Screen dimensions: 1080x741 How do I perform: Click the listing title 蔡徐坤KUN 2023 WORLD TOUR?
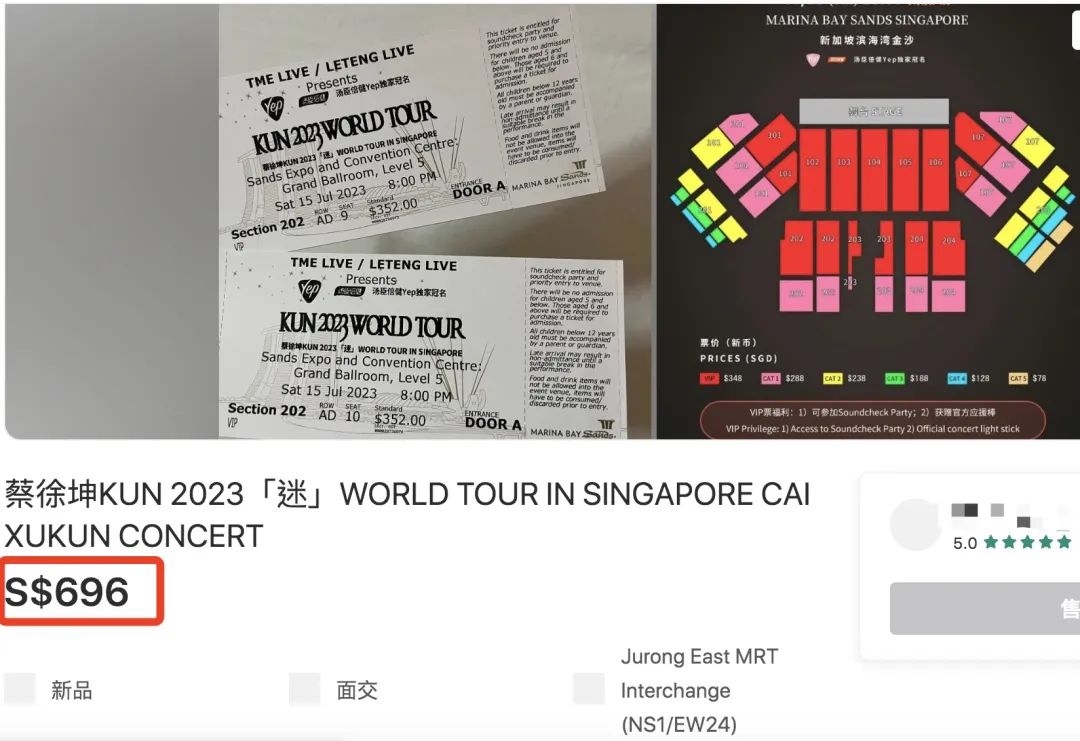(408, 514)
